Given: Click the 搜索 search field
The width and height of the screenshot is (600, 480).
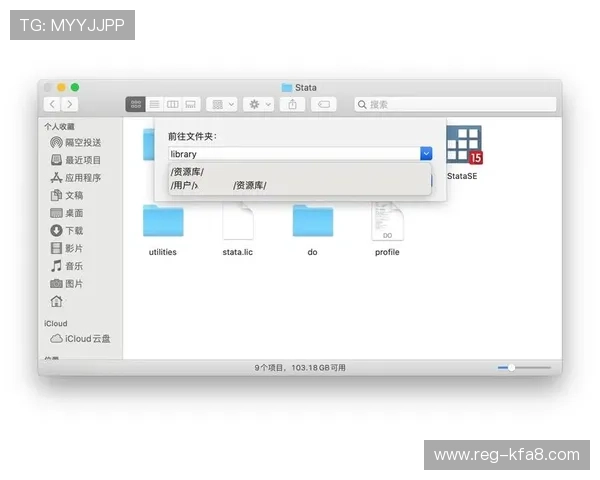Looking at the screenshot, I should [x=455, y=104].
